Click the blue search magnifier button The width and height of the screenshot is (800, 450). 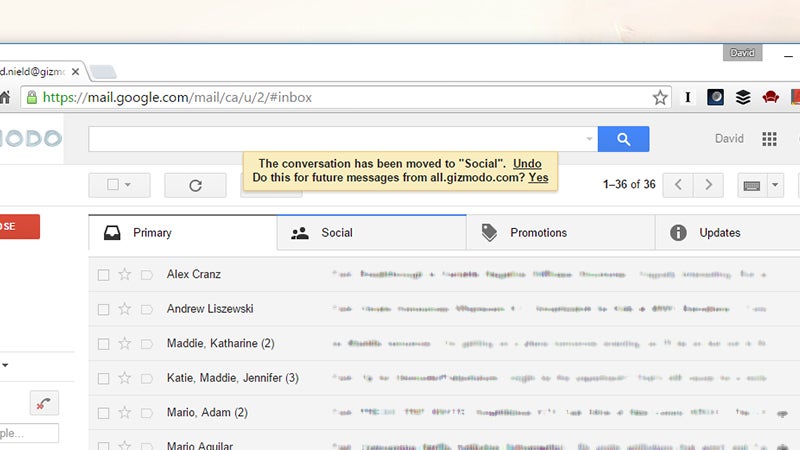(x=623, y=139)
